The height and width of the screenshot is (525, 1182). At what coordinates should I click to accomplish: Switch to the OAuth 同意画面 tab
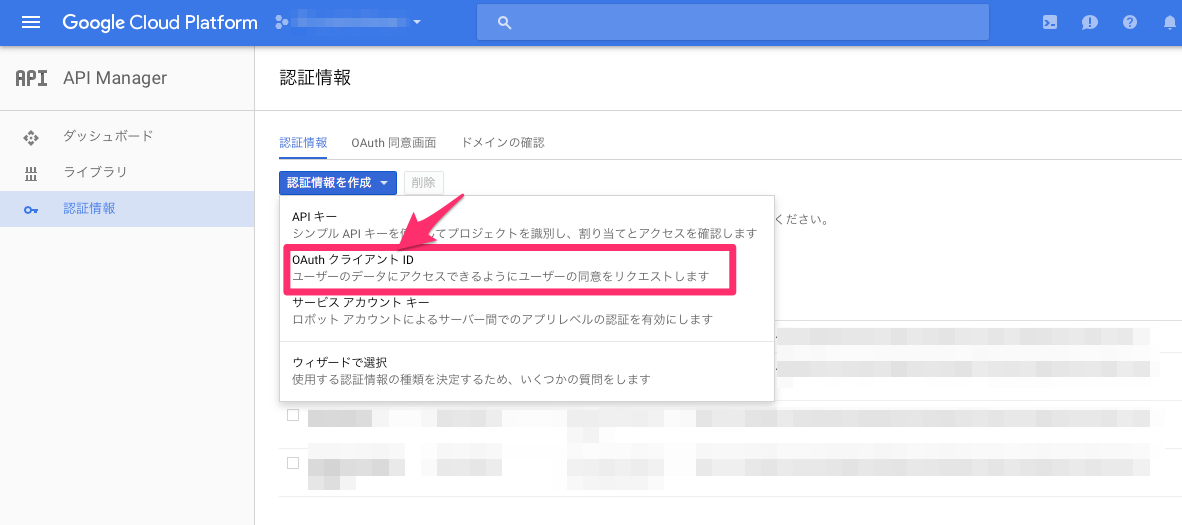(x=393, y=143)
